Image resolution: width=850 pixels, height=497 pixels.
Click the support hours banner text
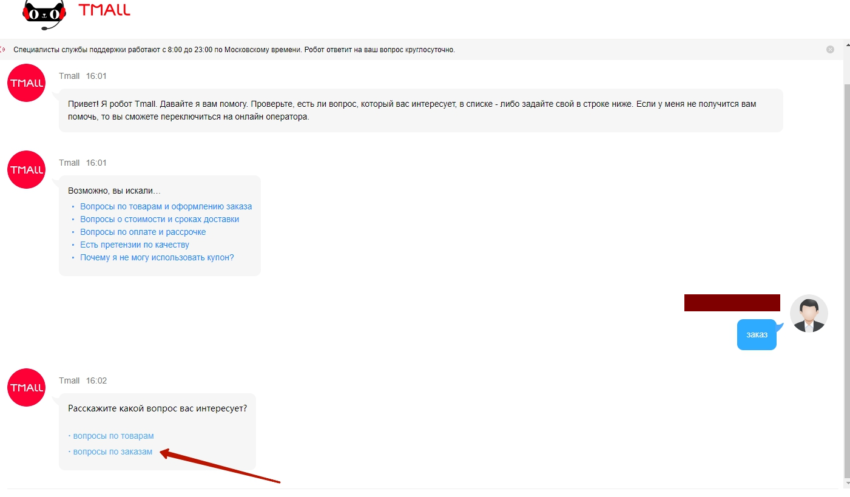(x=234, y=49)
